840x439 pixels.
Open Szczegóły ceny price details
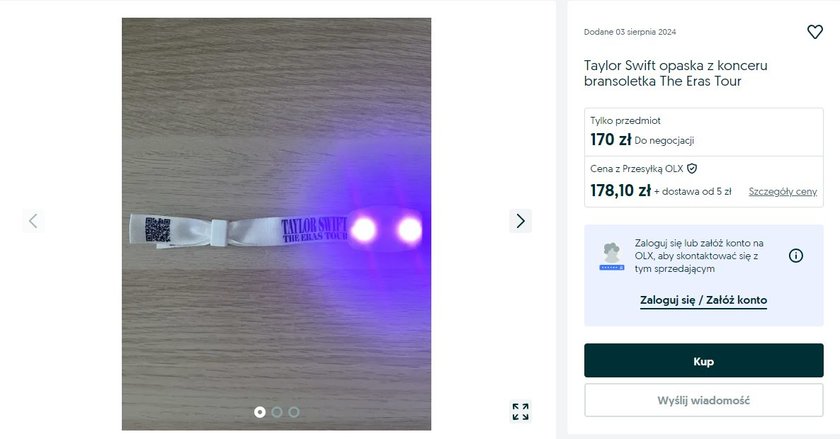click(783, 191)
